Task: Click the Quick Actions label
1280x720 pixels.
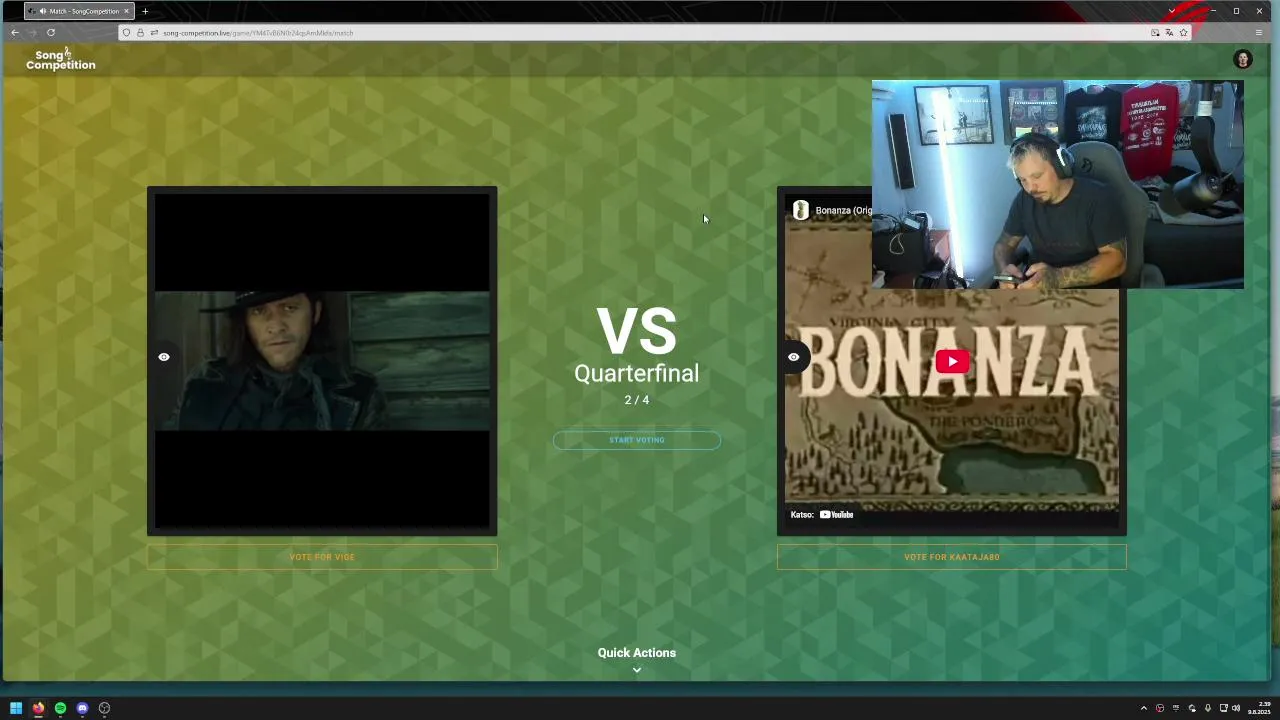Action: tap(636, 653)
